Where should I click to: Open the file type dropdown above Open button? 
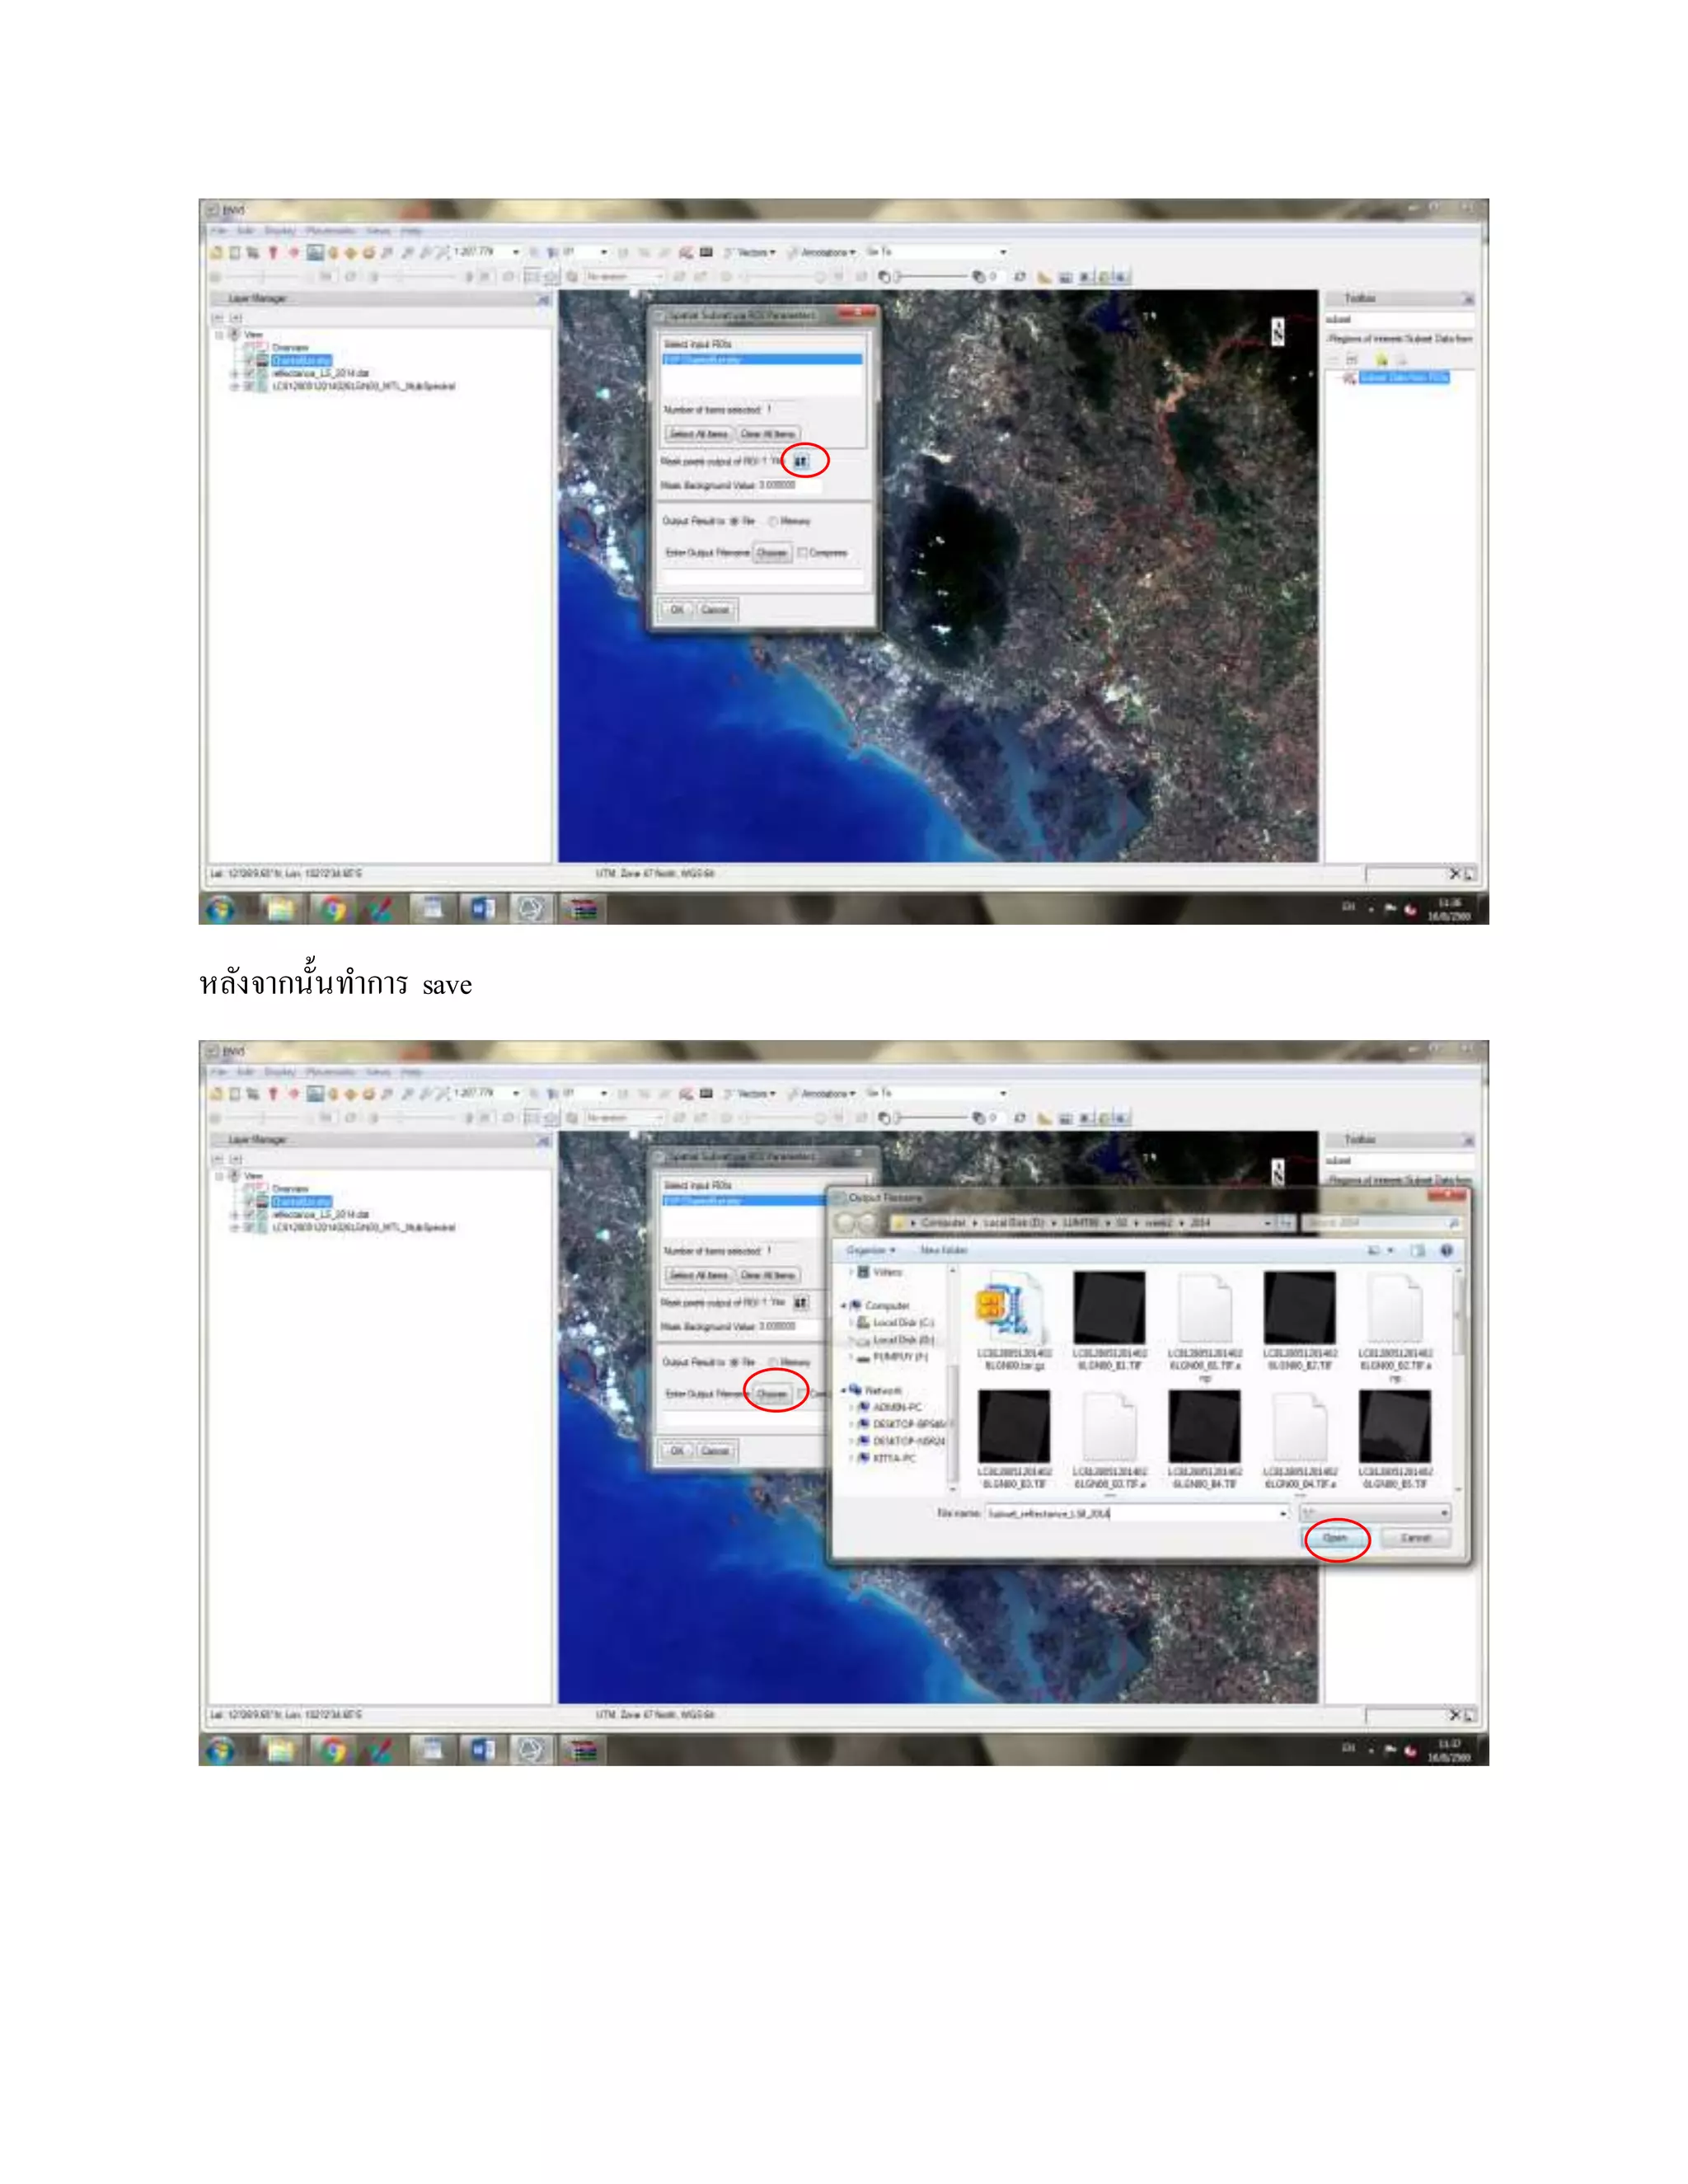point(1375,1513)
